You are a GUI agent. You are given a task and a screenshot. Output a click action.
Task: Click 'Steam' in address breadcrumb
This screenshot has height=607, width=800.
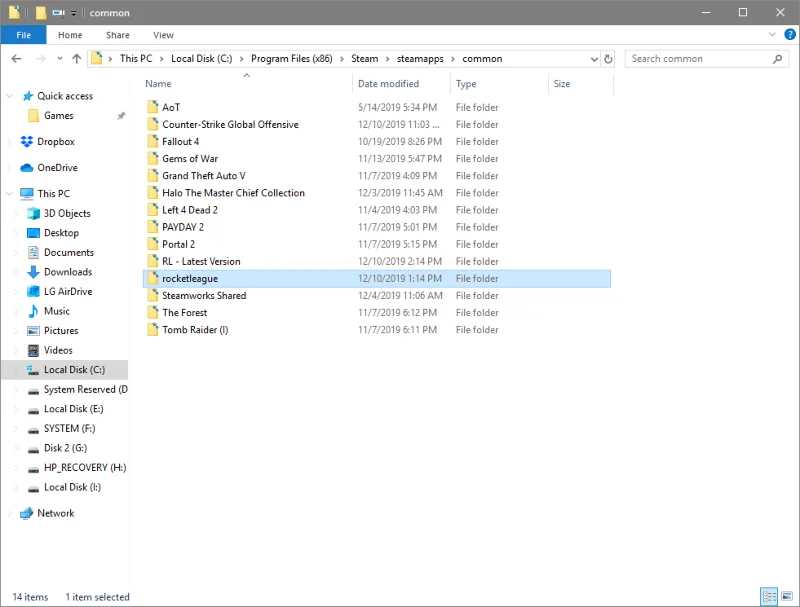(x=364, y=59)
